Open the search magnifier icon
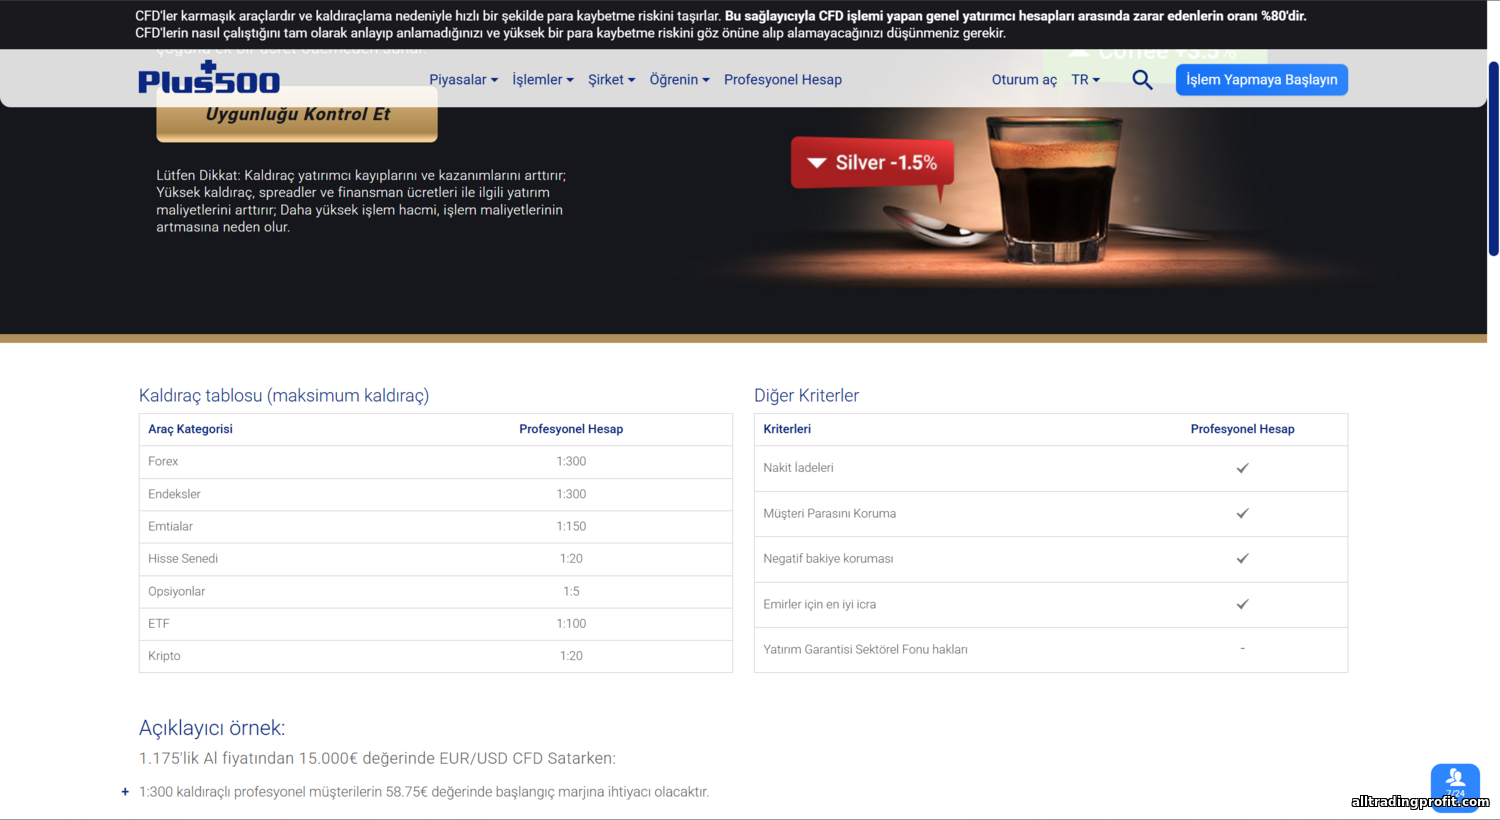Screen dimensions: 1500x820 coord(1142,80)
